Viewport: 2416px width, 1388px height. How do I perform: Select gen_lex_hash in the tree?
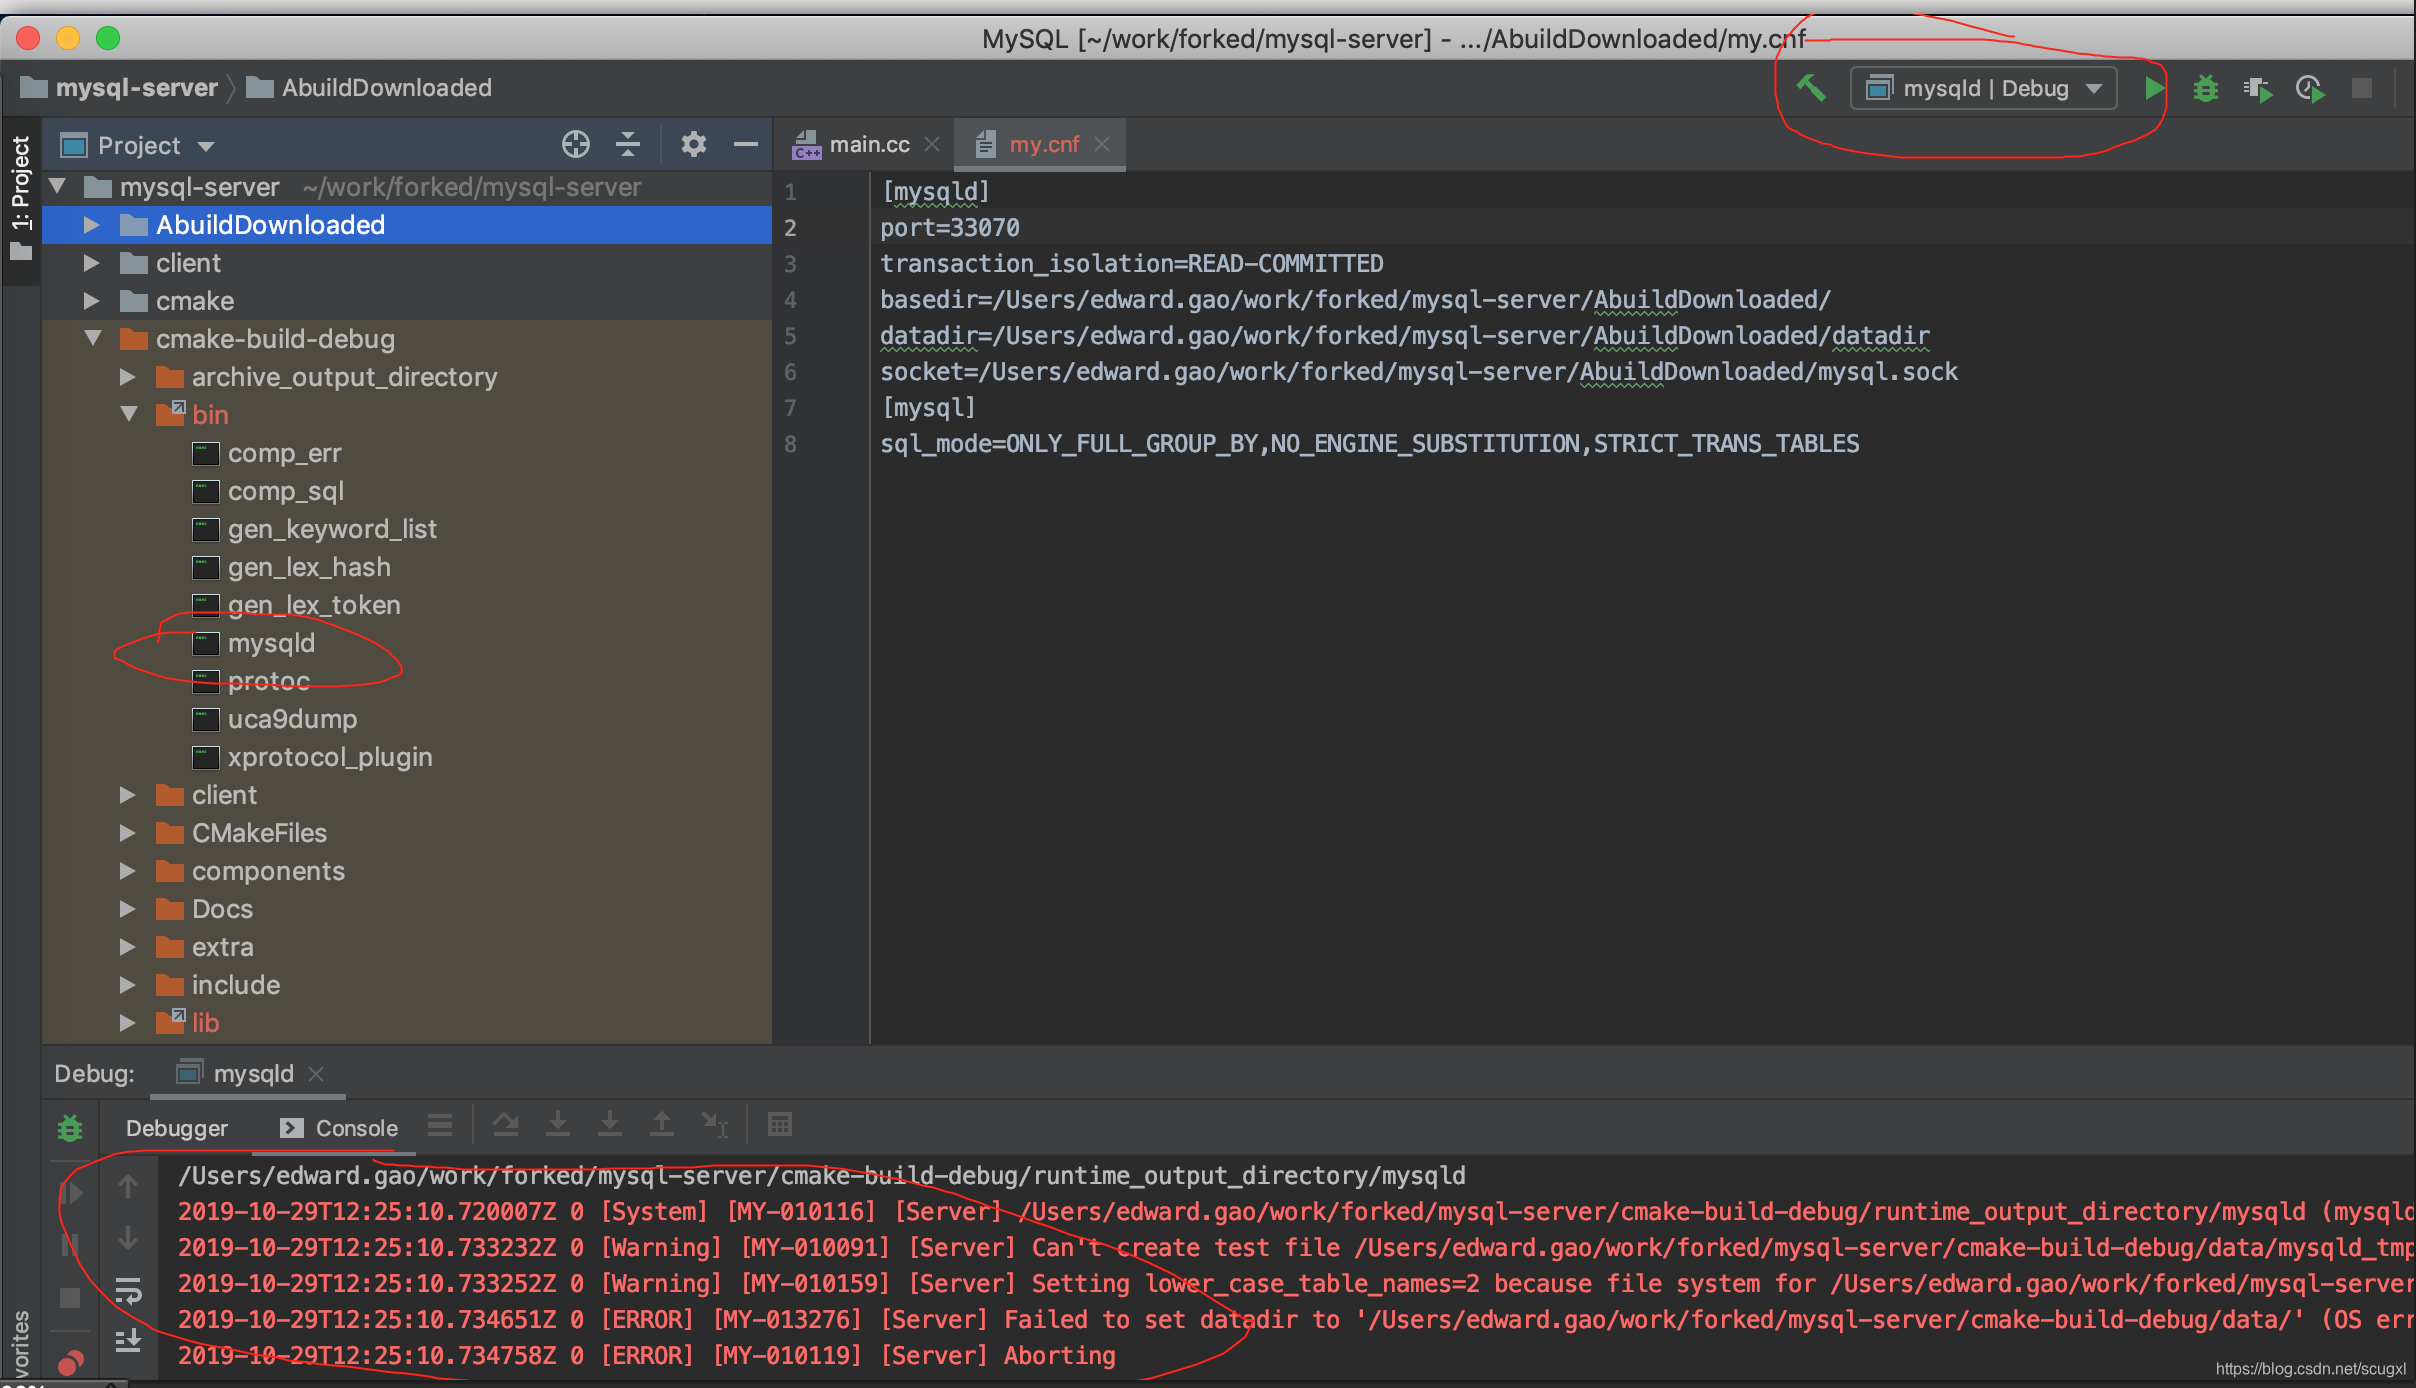pyautogui.click(x=309, y=567)
